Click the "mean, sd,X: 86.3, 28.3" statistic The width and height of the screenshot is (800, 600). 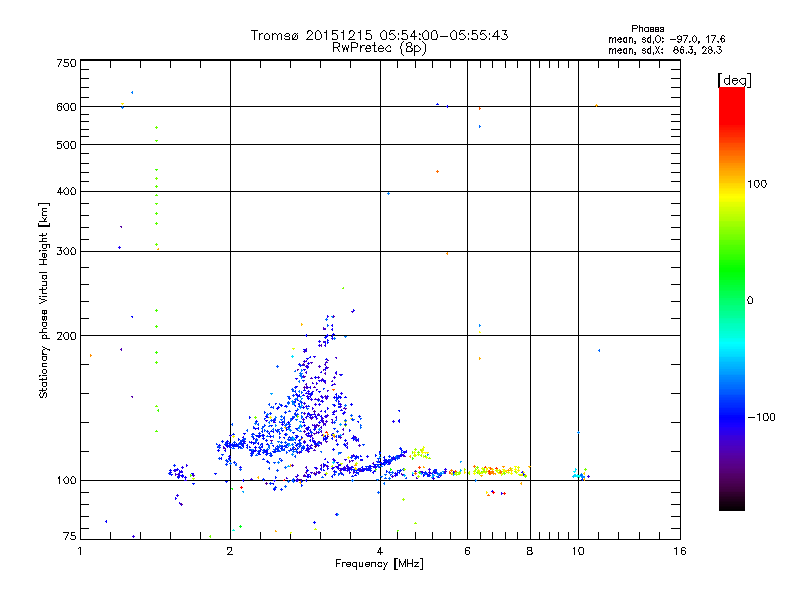665,50
